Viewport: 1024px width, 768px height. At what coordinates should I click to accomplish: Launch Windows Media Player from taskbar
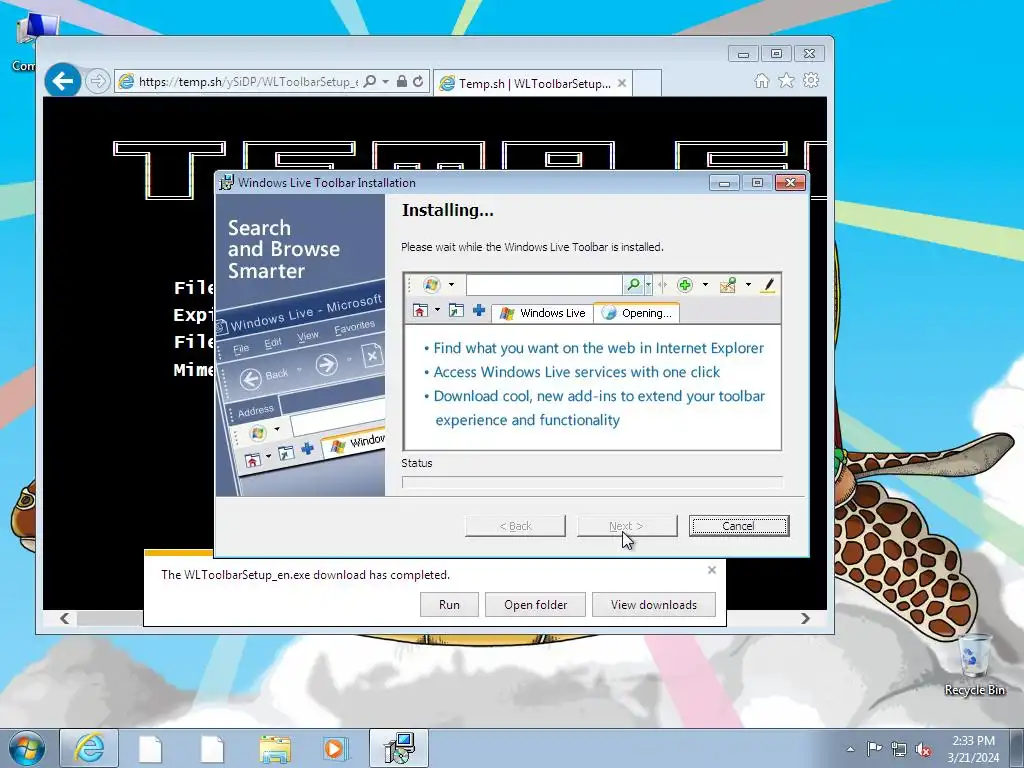[336, 748]
